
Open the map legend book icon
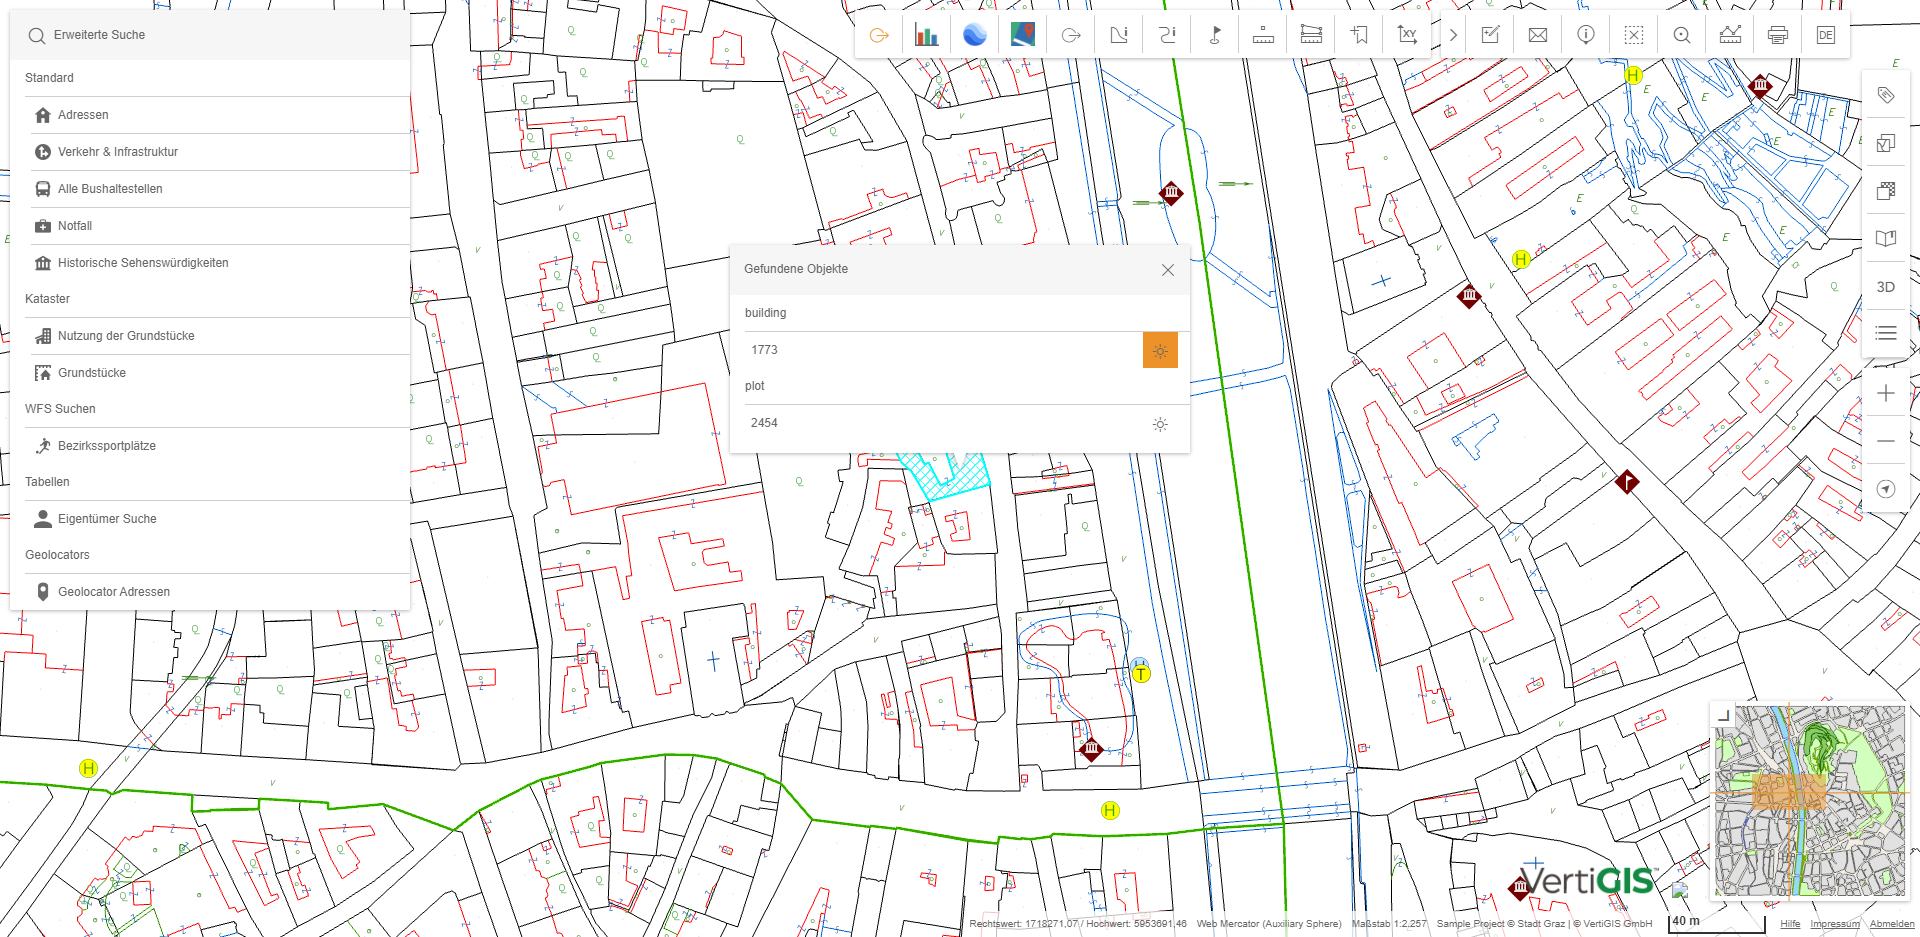[x=1885, y=238]
